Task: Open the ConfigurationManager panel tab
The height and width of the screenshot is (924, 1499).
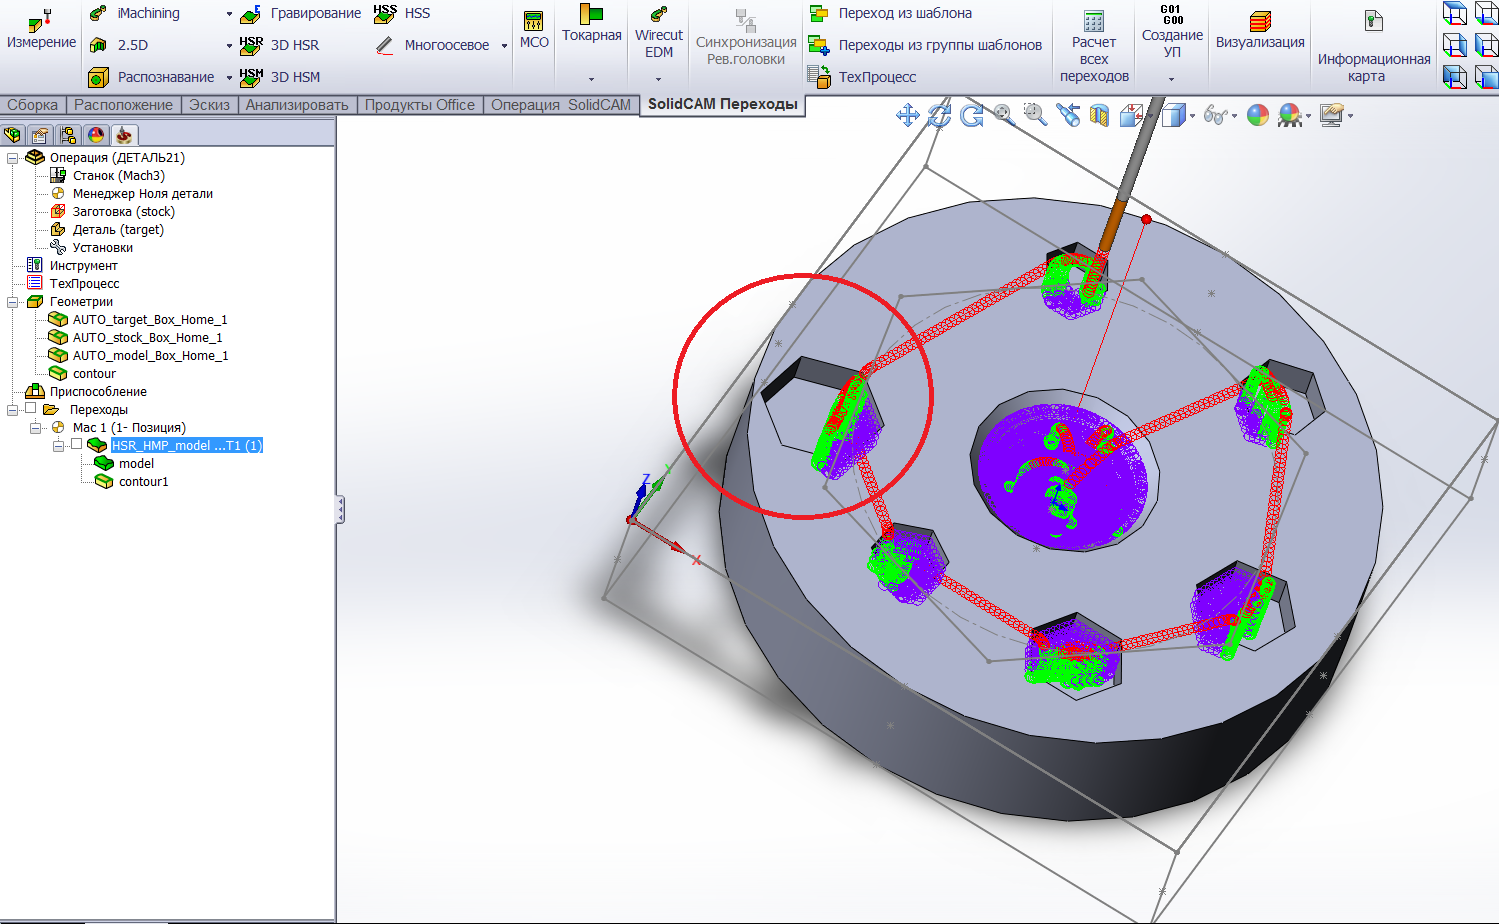Action: tap(68, 135)
